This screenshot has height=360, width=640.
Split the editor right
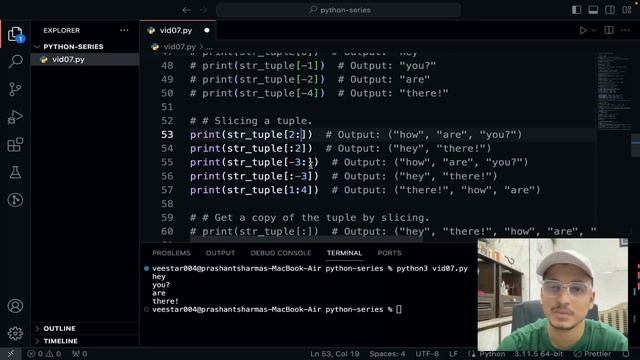tap(609, 31)
